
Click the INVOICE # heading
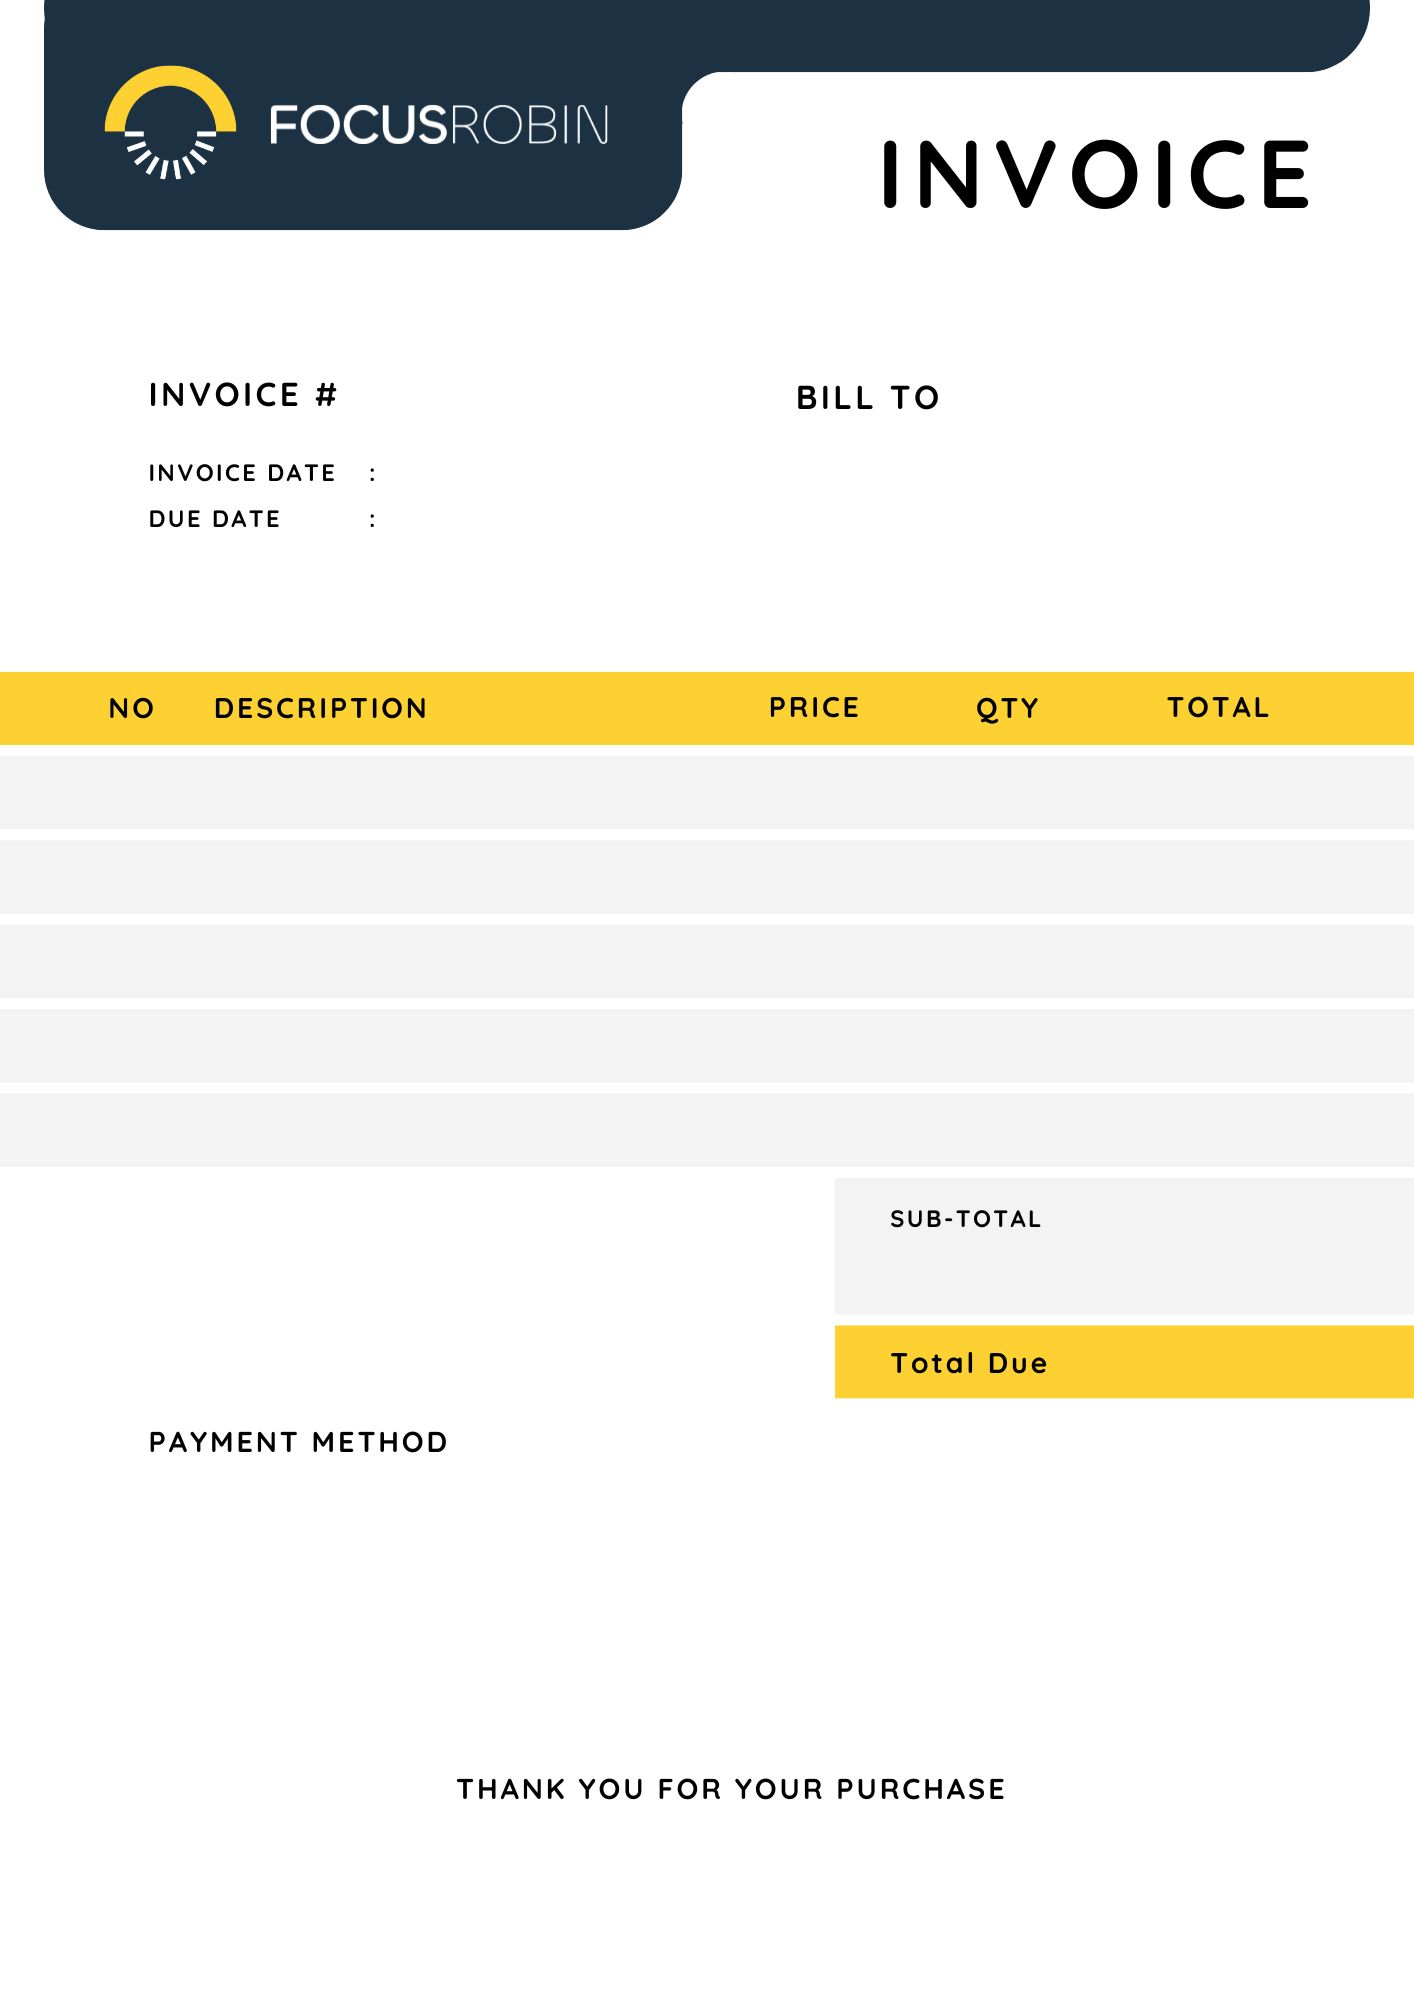point(243,395)
